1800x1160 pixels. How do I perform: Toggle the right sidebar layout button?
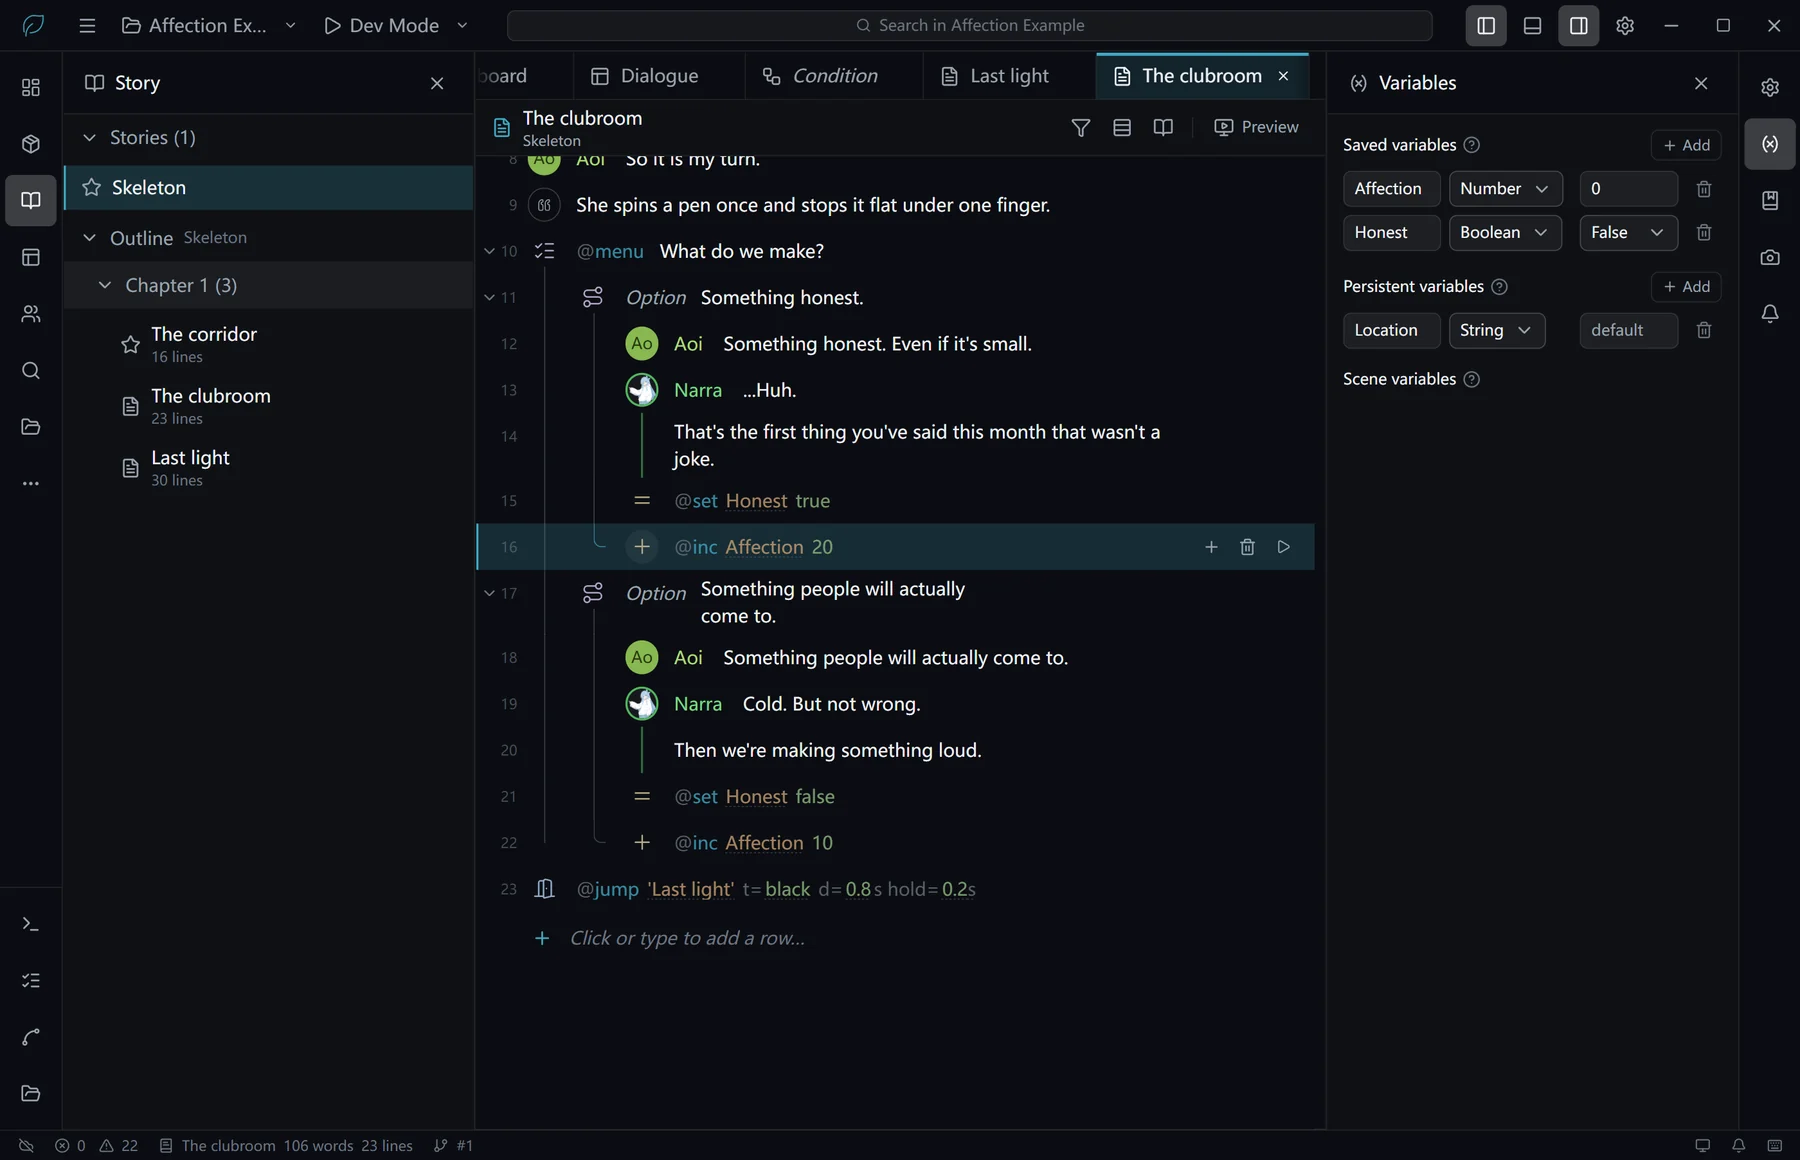1578,26
